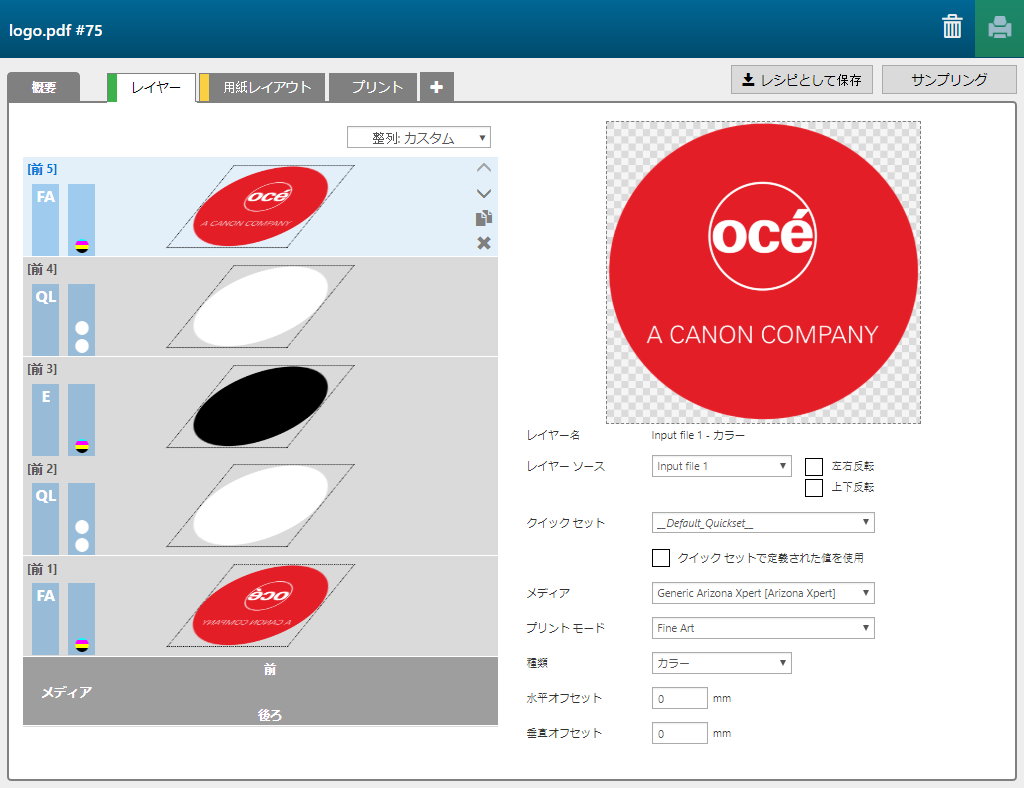Move layer 前 5 up with chevron

tap(483, 168)
